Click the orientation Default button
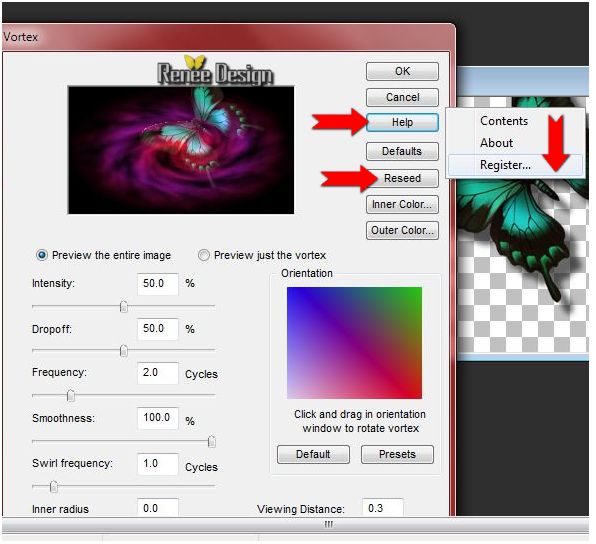 tap(313, 455)
